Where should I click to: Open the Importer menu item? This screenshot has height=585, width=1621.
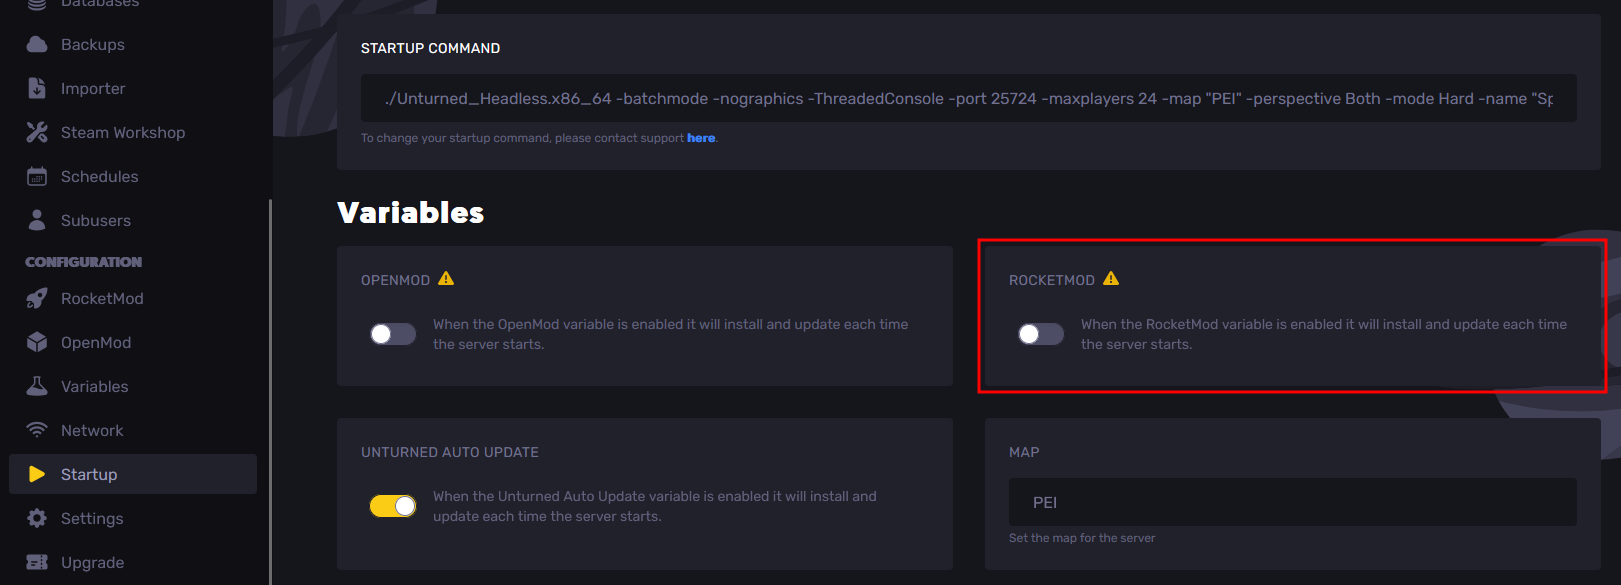tap(133, 88)
